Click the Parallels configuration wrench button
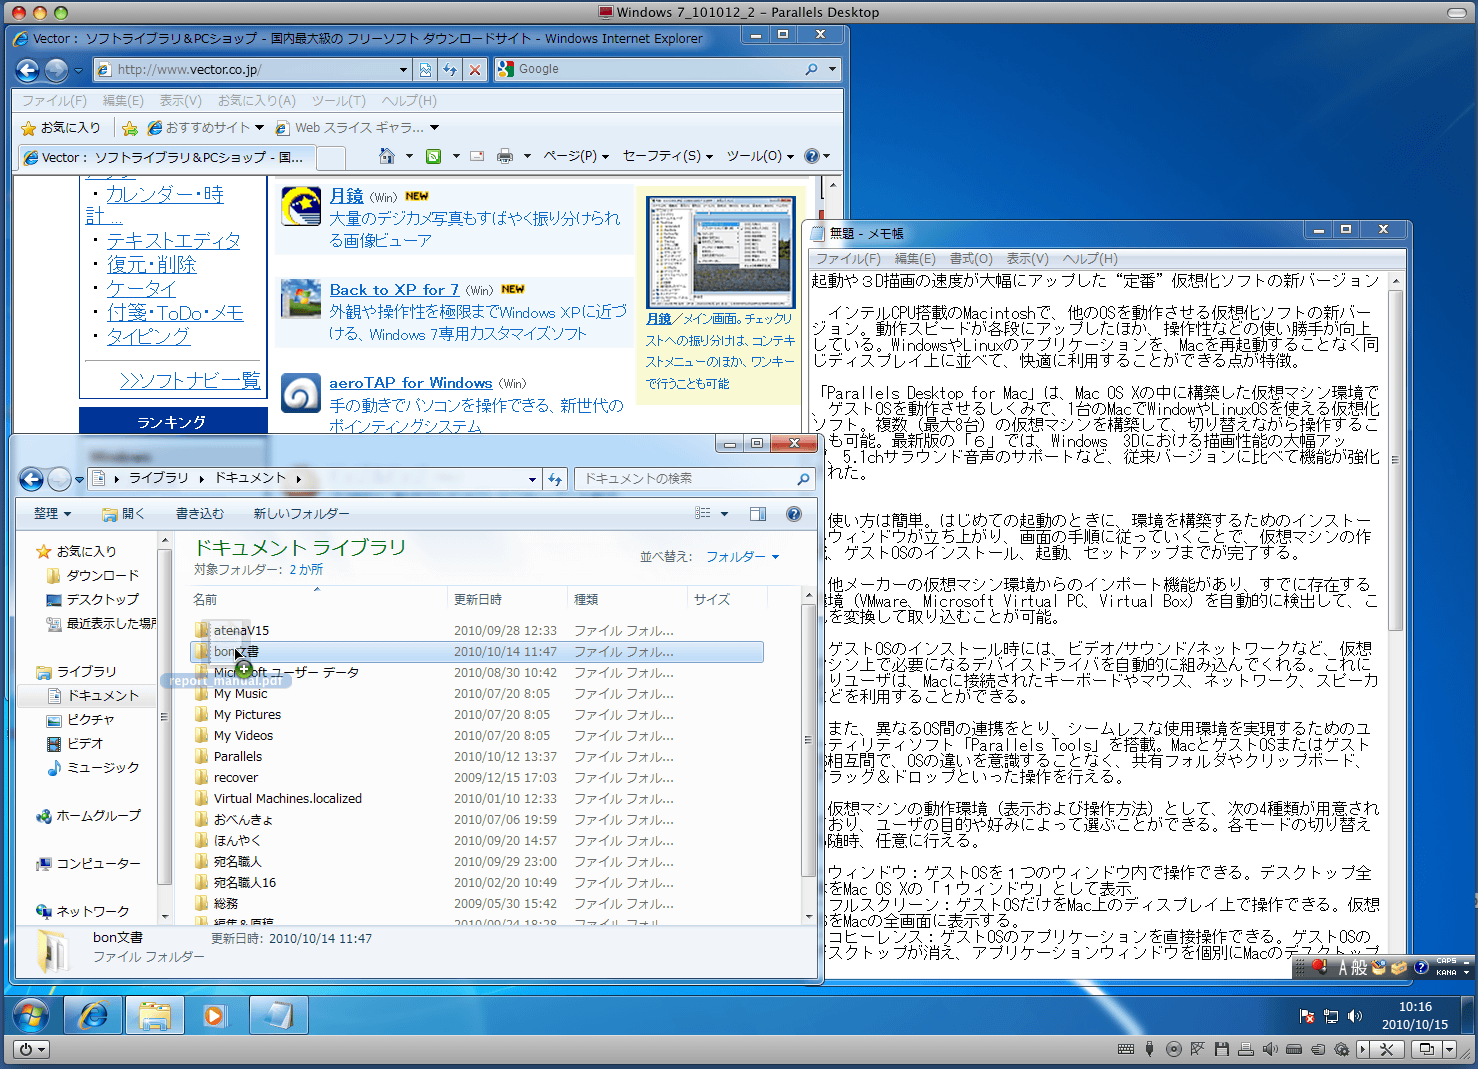Screen dimensions: 1478x1069 [x=1386, y=1049]
